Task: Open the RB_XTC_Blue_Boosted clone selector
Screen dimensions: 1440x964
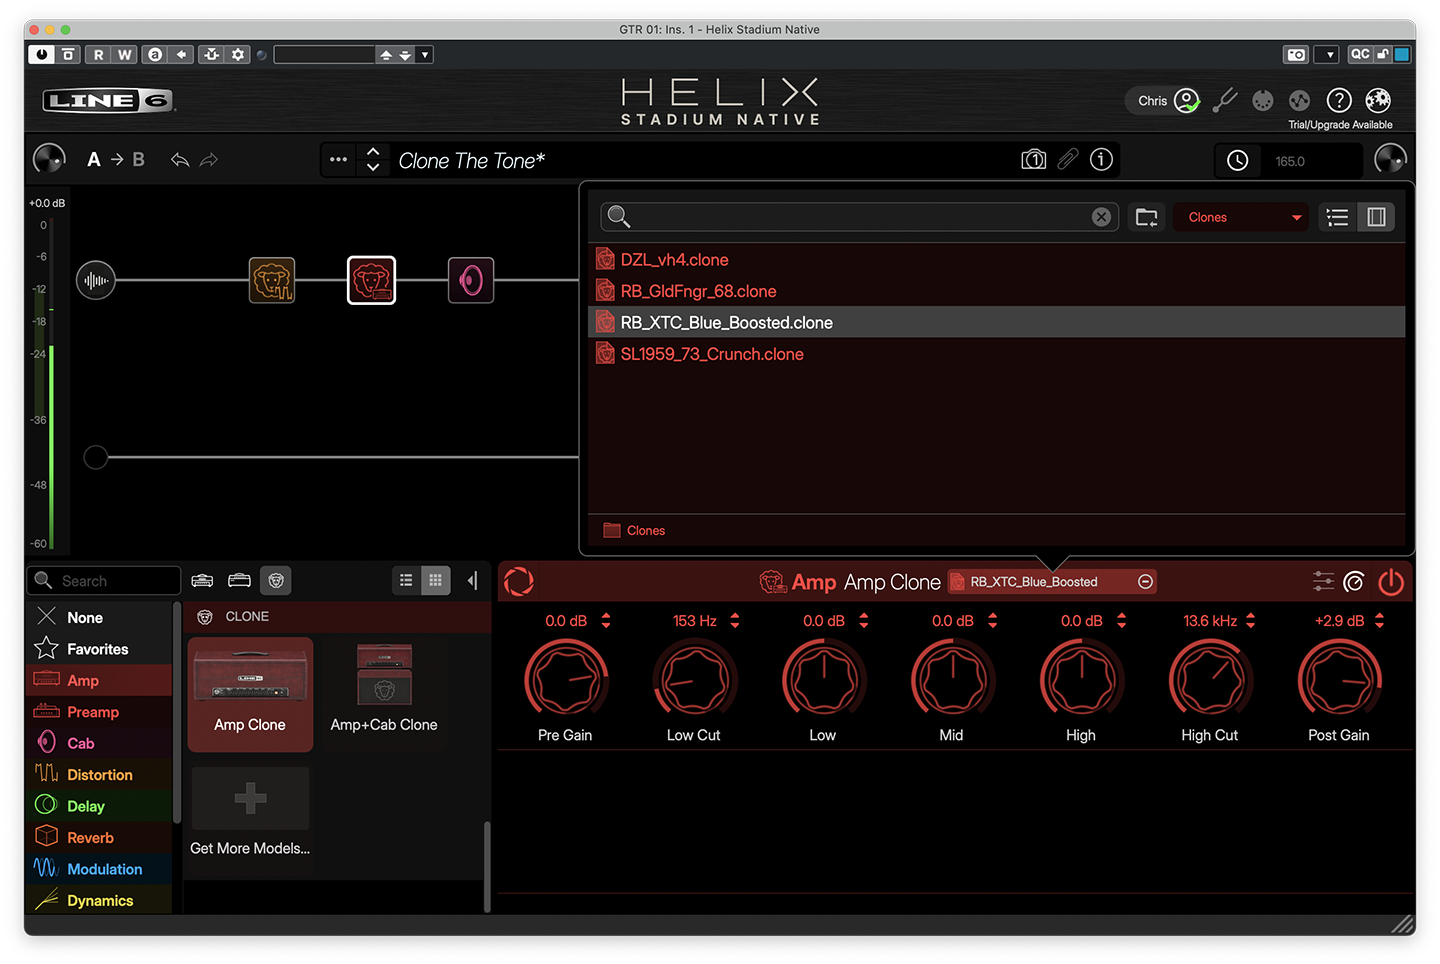Action: tap(1052, 582)
